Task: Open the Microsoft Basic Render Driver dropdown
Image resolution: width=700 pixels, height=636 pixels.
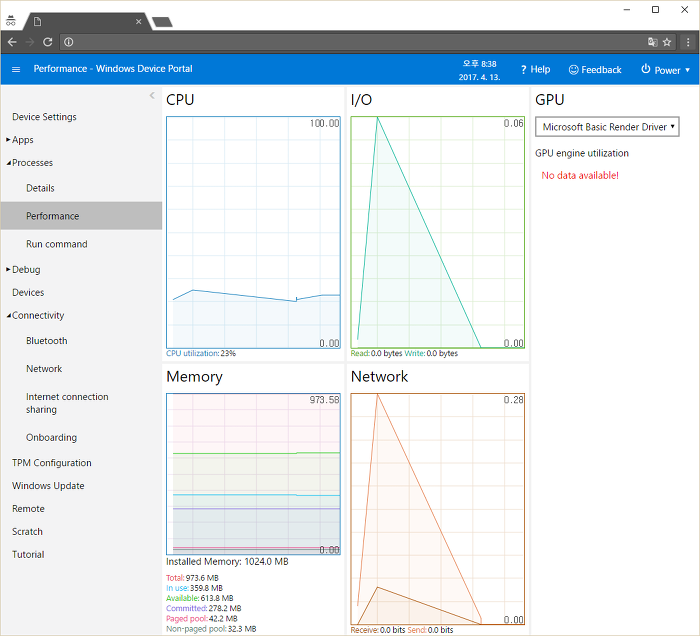Action: pos(607,127)
